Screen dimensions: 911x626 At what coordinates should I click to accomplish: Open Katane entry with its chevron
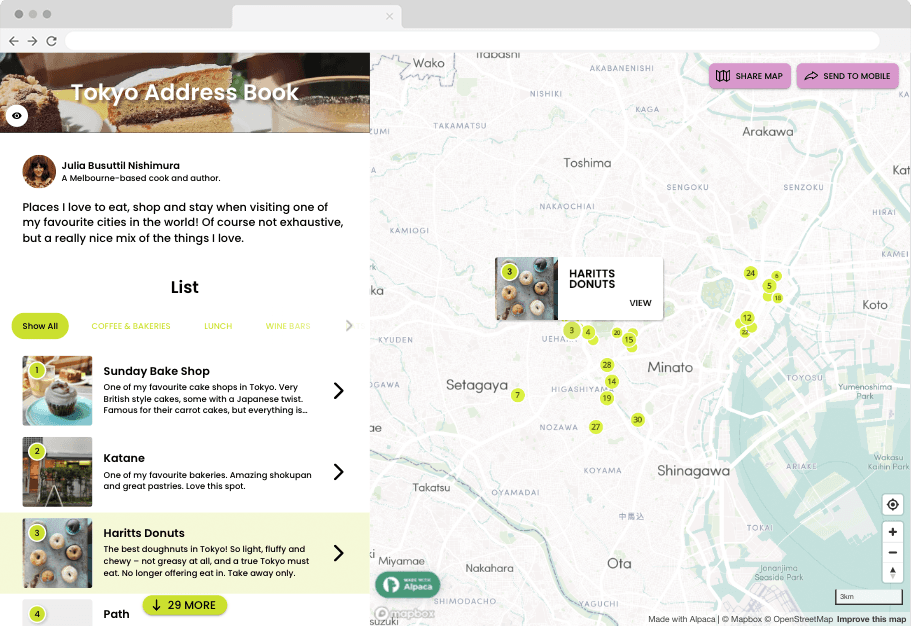pos(339,471)
